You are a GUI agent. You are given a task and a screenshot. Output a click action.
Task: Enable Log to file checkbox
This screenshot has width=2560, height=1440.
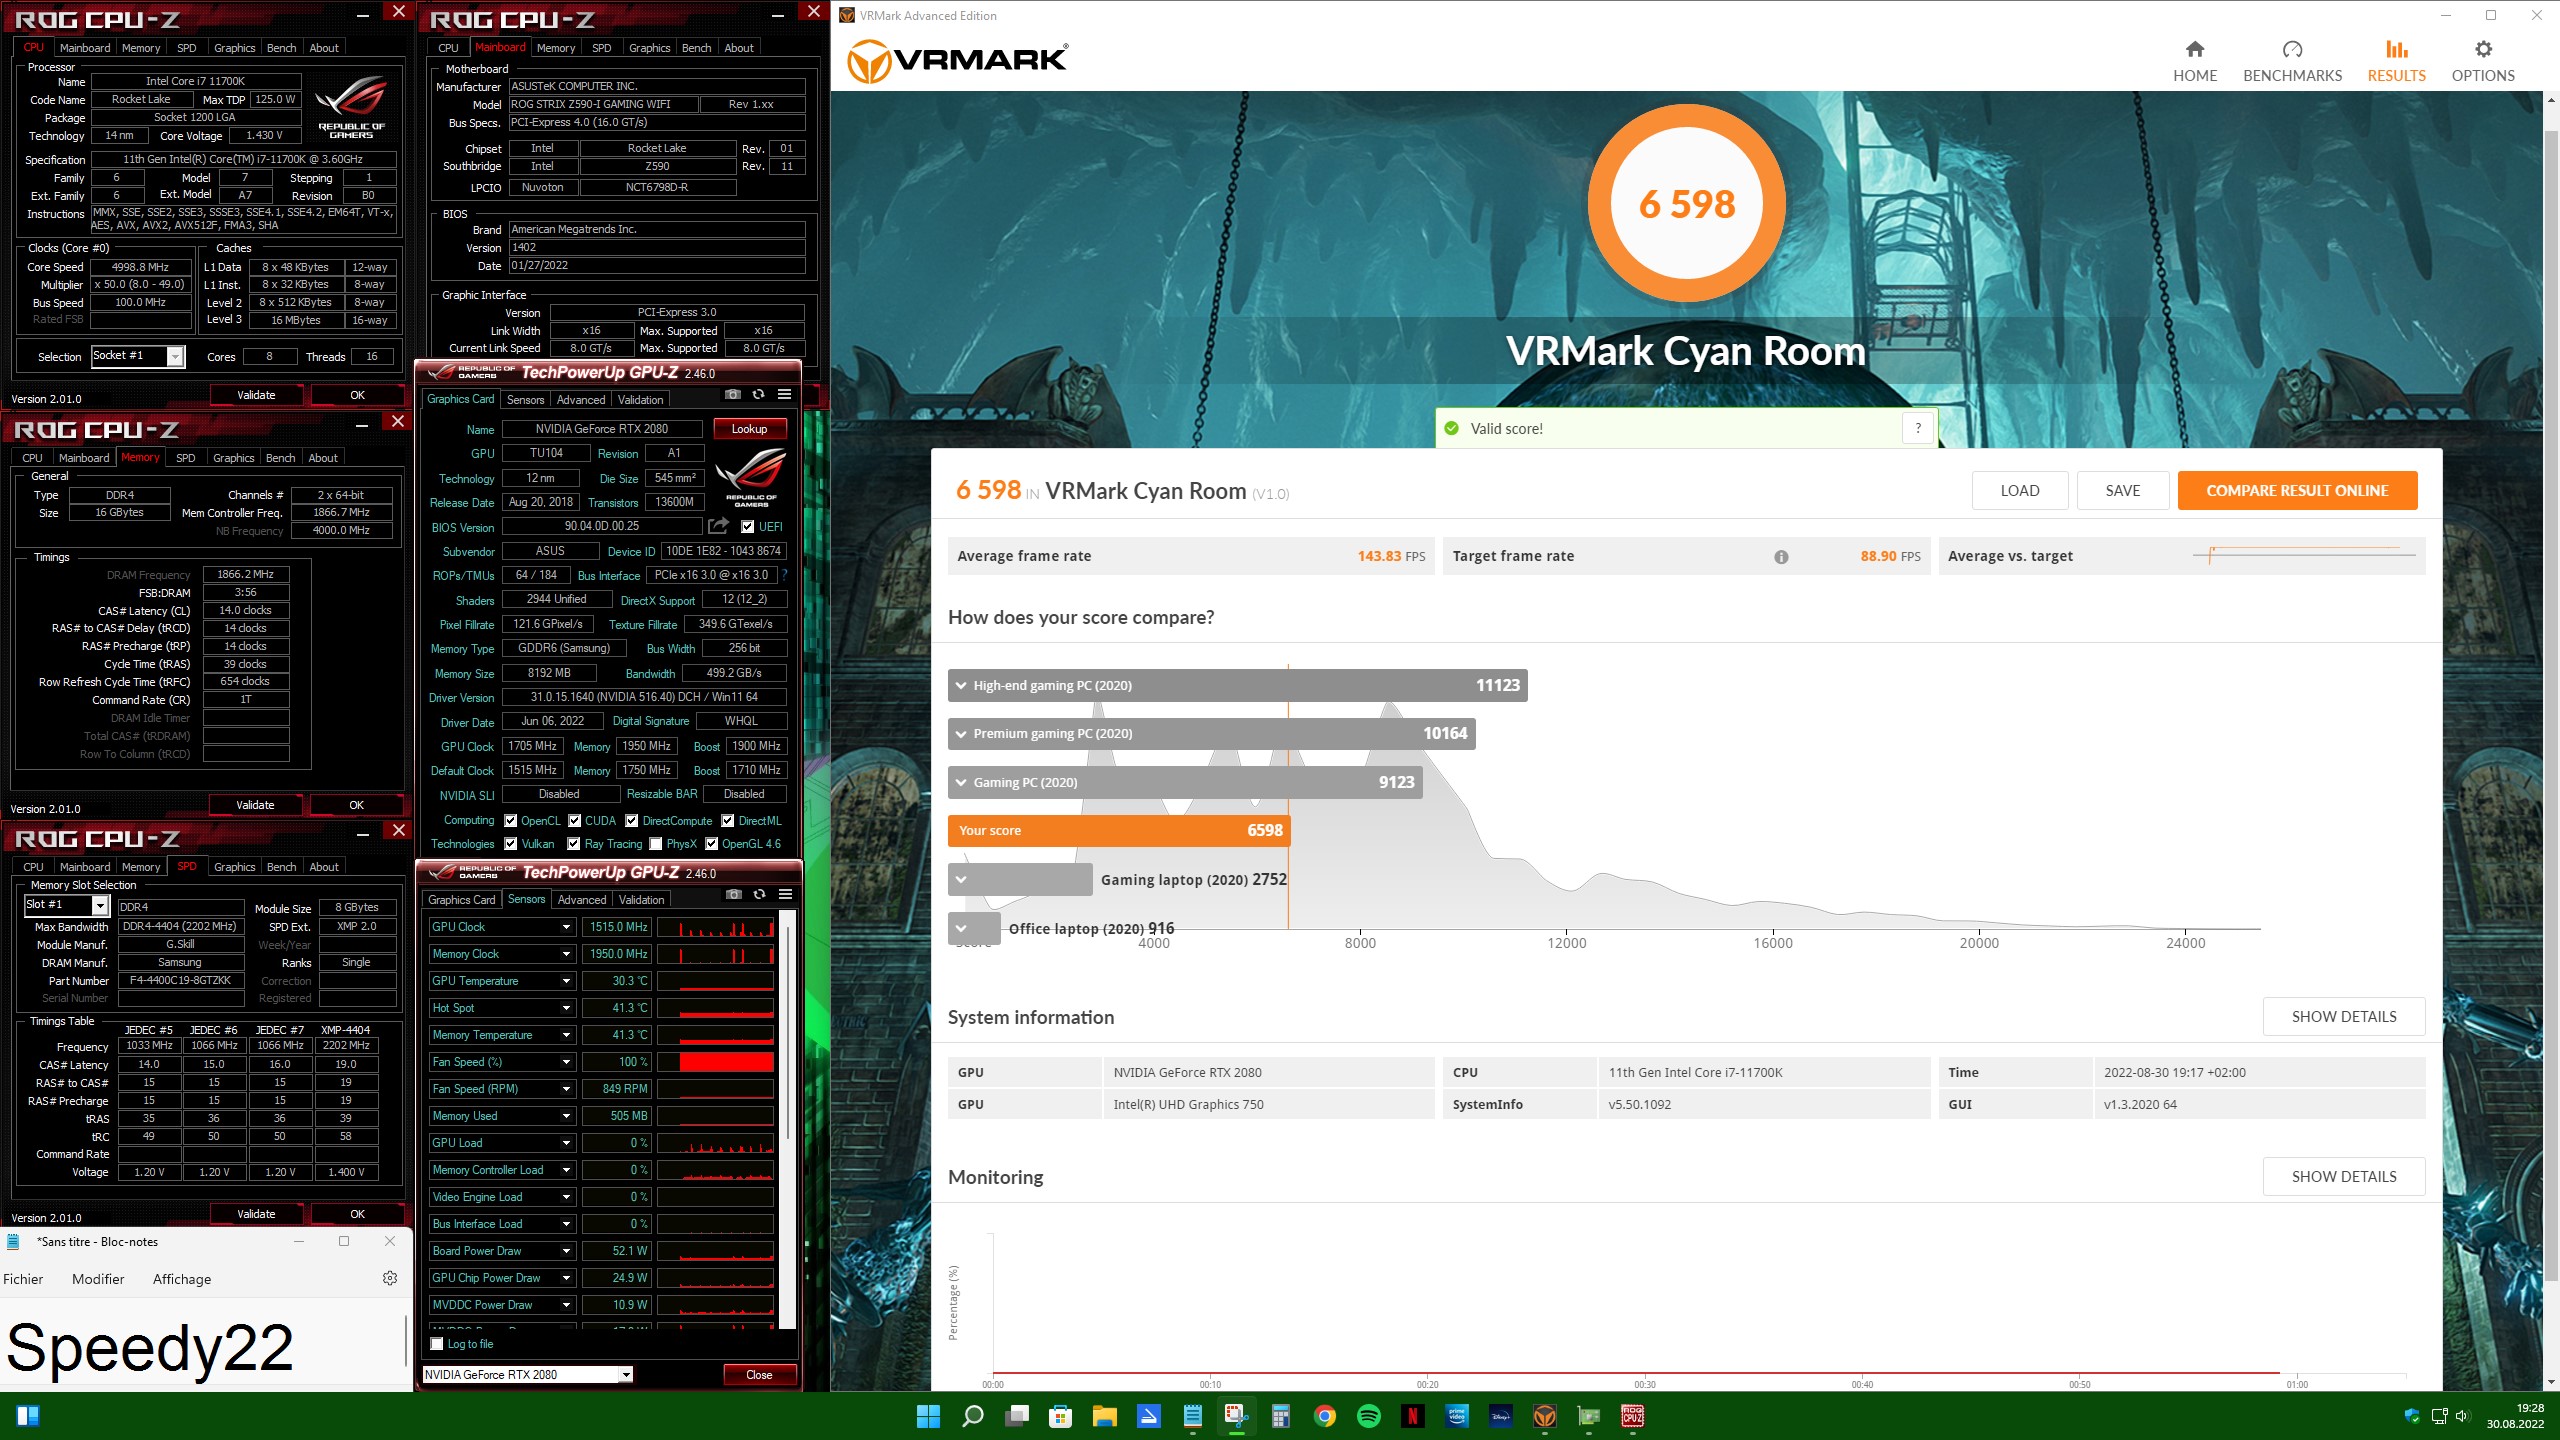point(437,1344)
